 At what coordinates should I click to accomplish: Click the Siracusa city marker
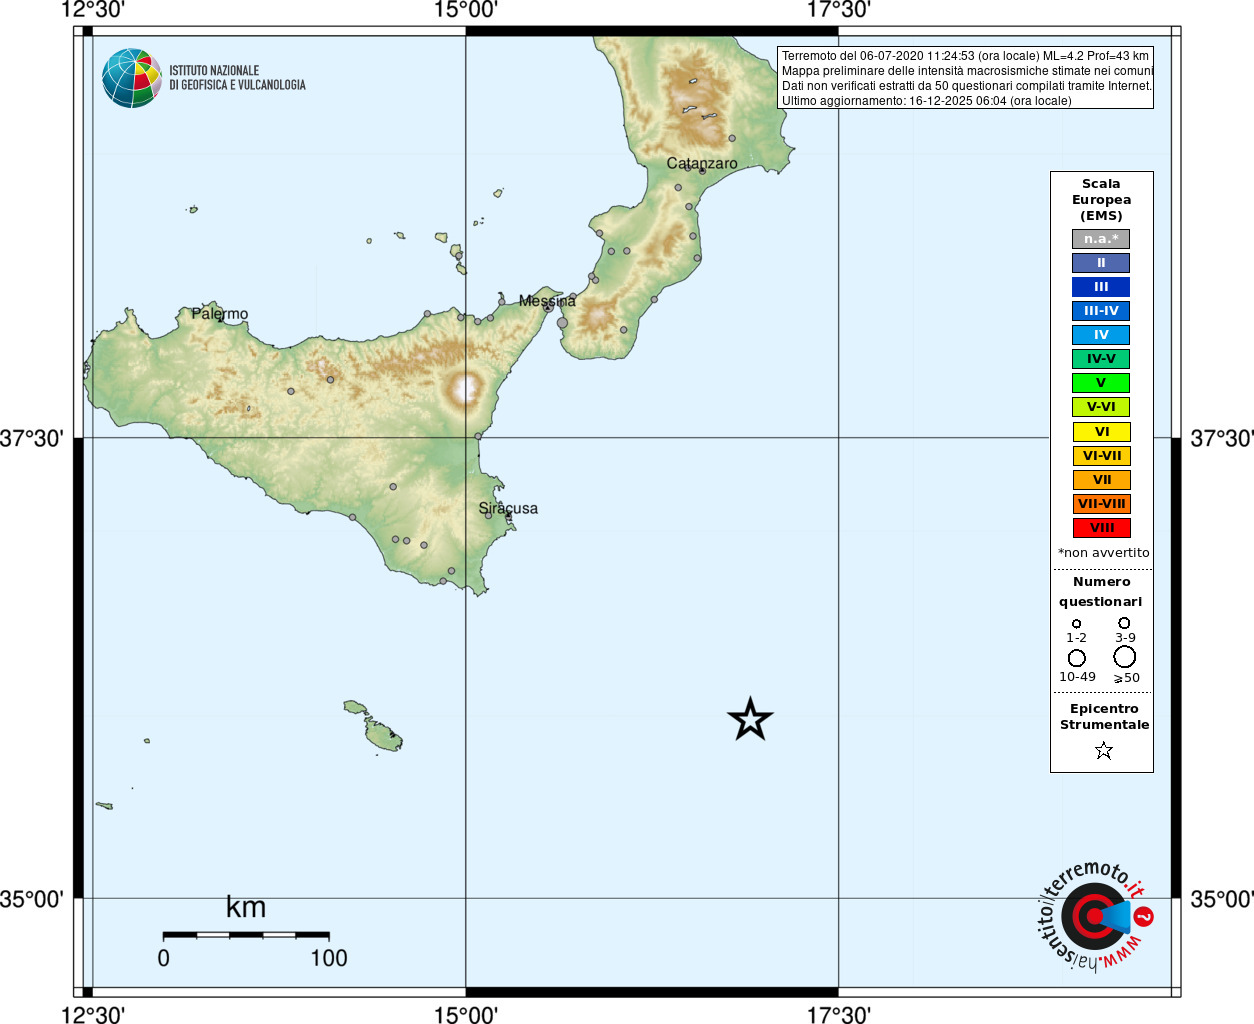509,516
